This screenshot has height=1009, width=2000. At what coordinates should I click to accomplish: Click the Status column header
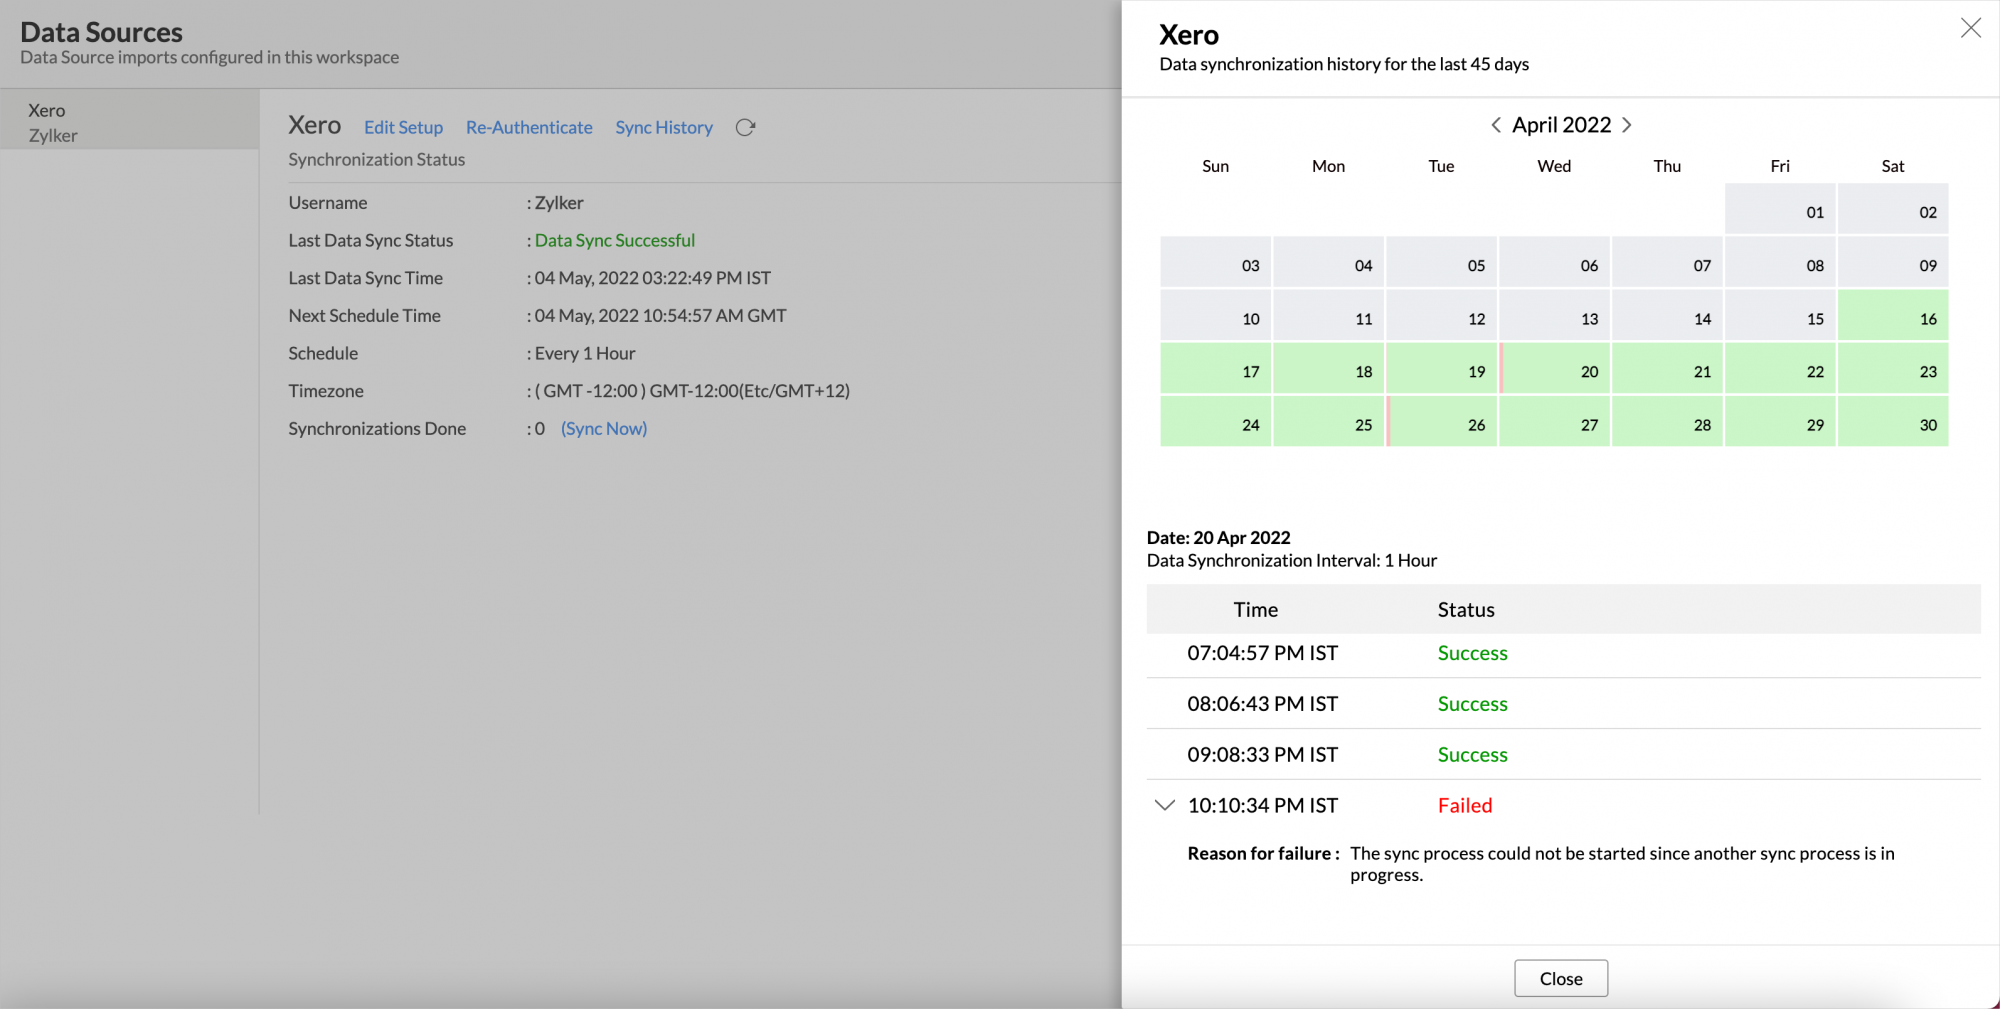[1466, 609]
